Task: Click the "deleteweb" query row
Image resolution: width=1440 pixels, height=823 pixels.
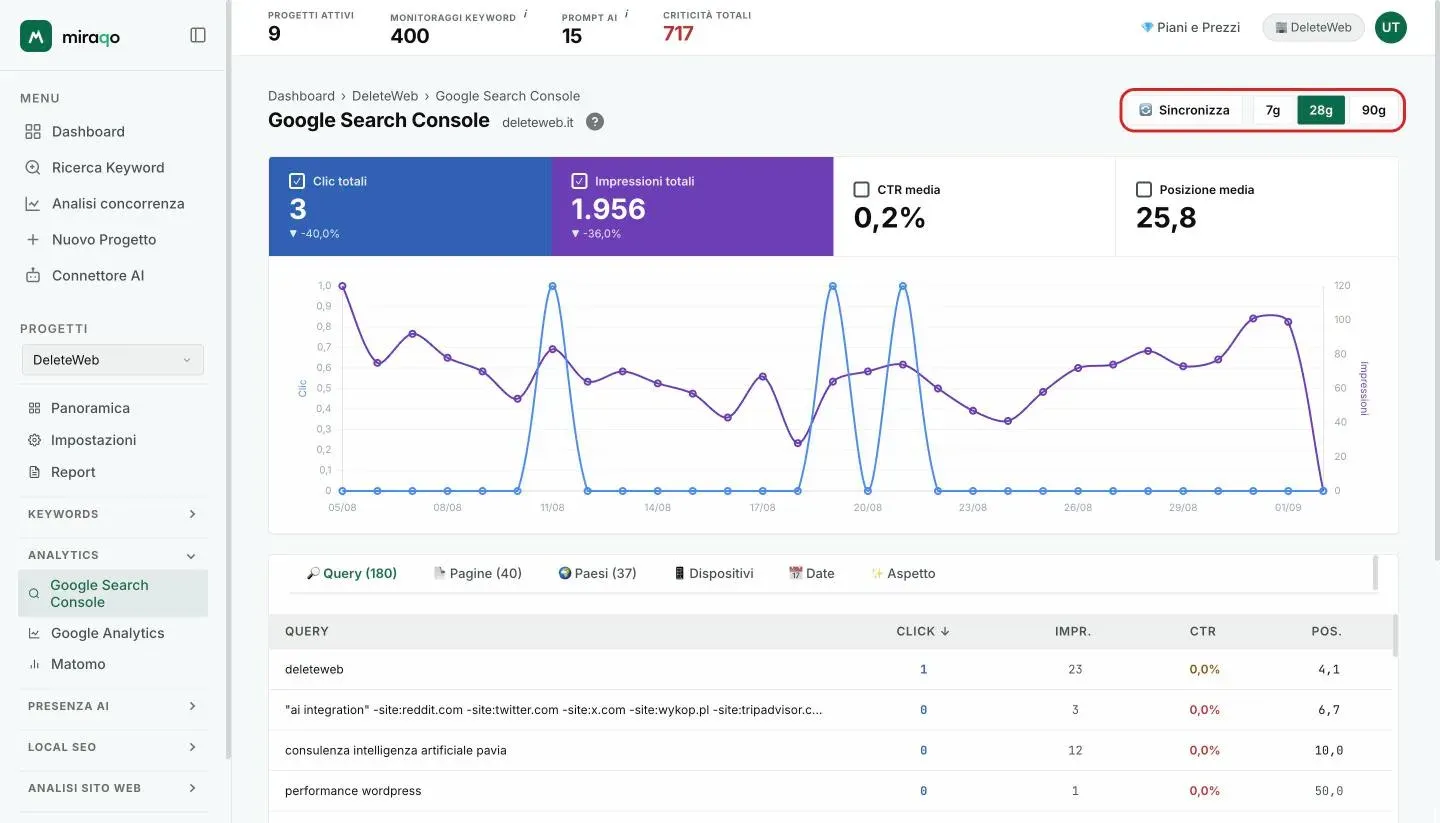Action: click(x=830, y=669)
